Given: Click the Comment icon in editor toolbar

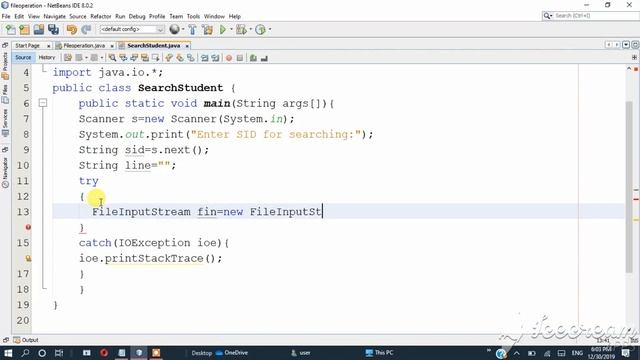Looking at the screenshot, I should 253,58.
